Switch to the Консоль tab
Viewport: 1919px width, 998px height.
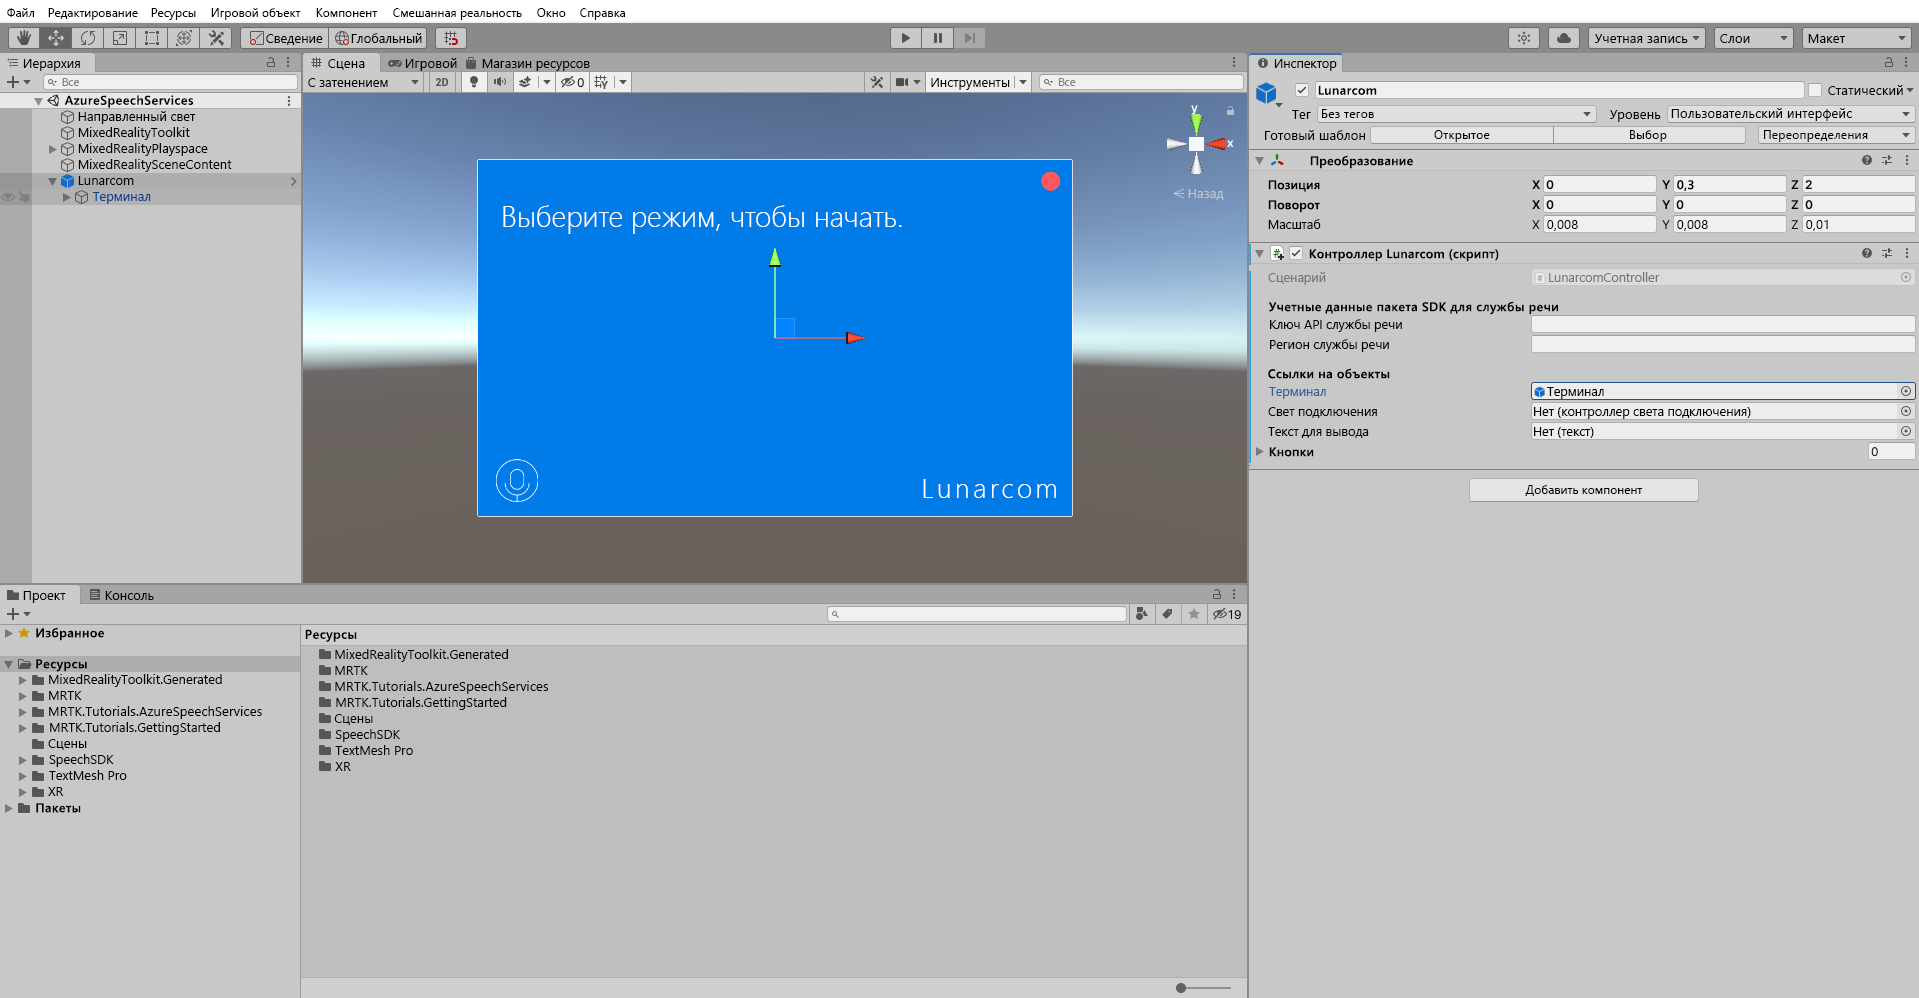[x=121, y=594]
